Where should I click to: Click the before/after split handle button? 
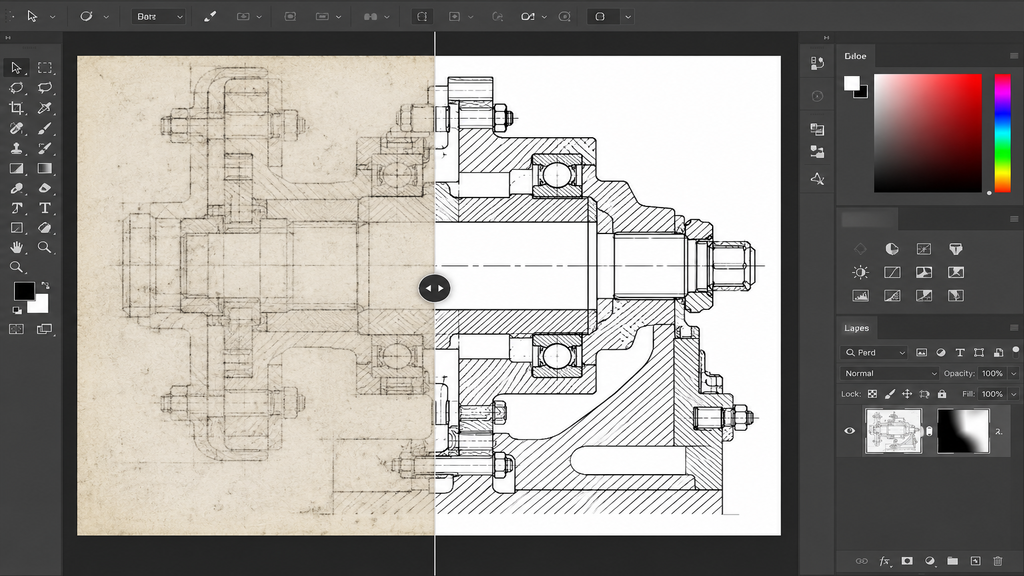tap(434, 288)
